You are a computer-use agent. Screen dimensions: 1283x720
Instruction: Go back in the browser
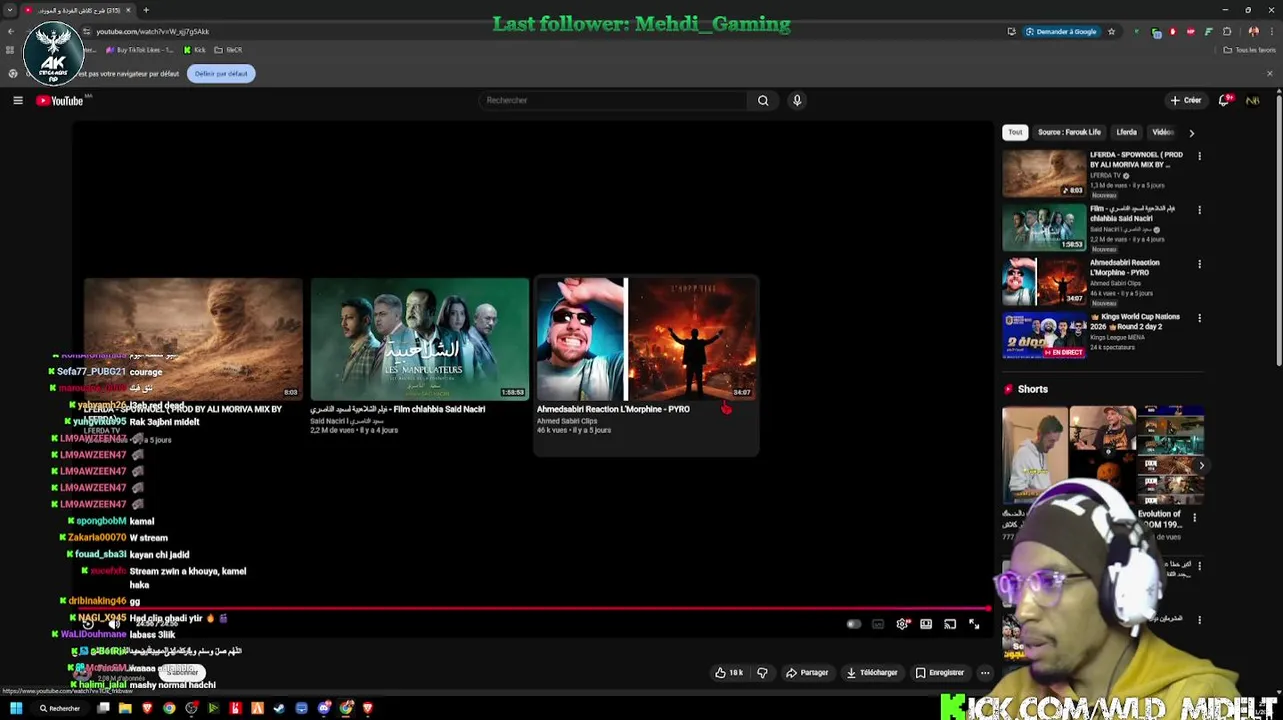10,31
